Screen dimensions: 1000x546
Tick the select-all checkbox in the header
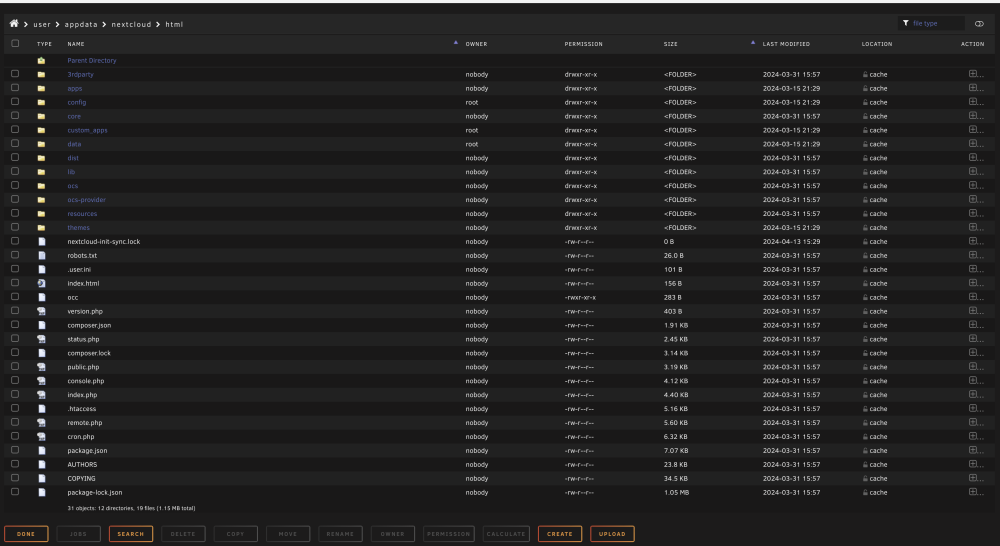15,43
